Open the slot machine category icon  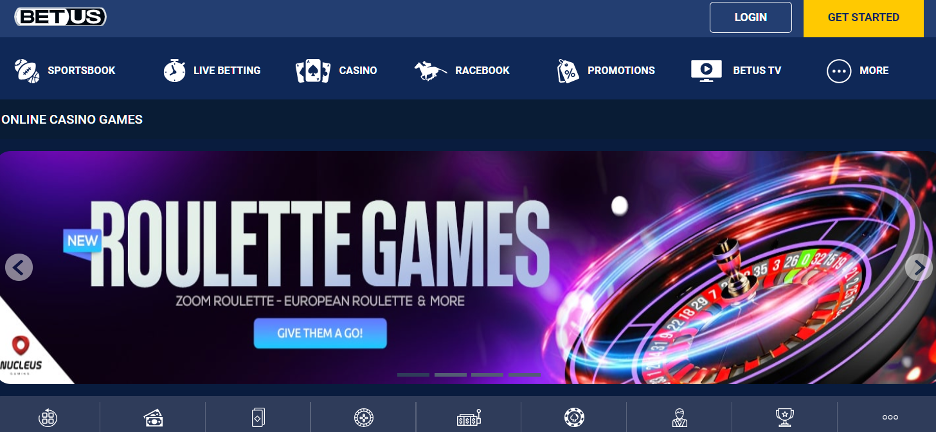pos(469,418)
